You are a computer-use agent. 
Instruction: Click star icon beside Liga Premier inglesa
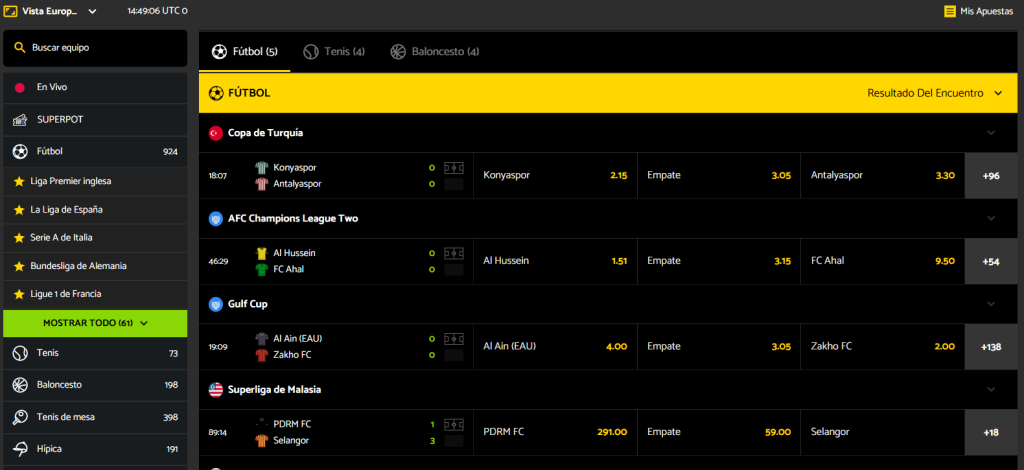[19, 181]
